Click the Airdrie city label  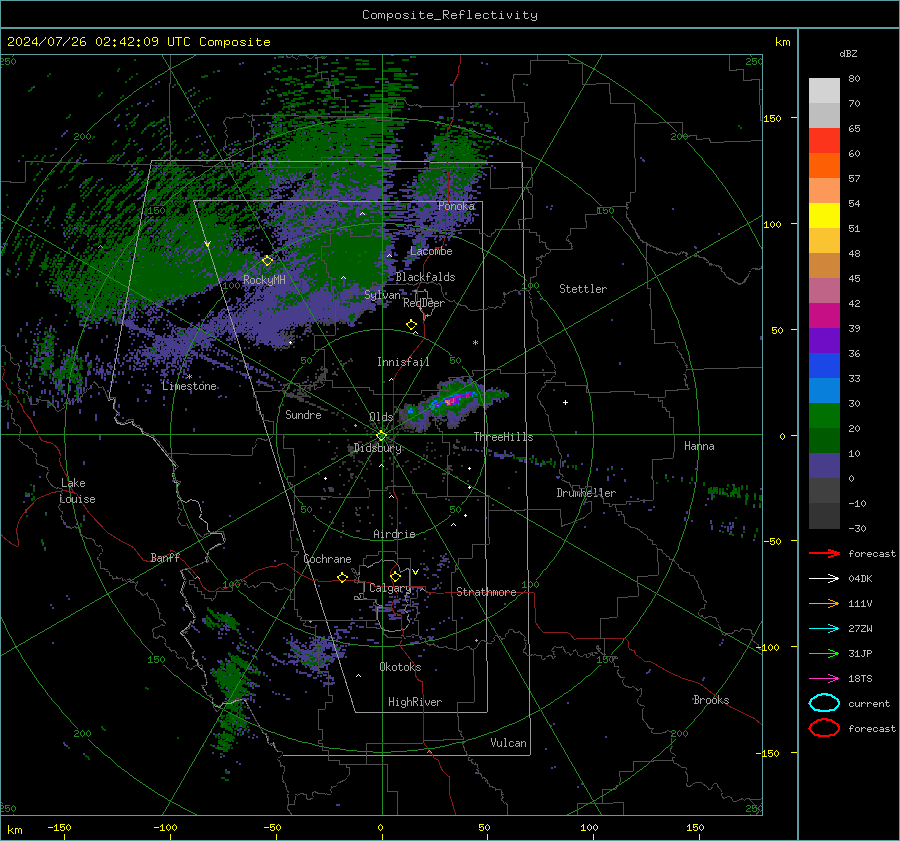[394, 534]
